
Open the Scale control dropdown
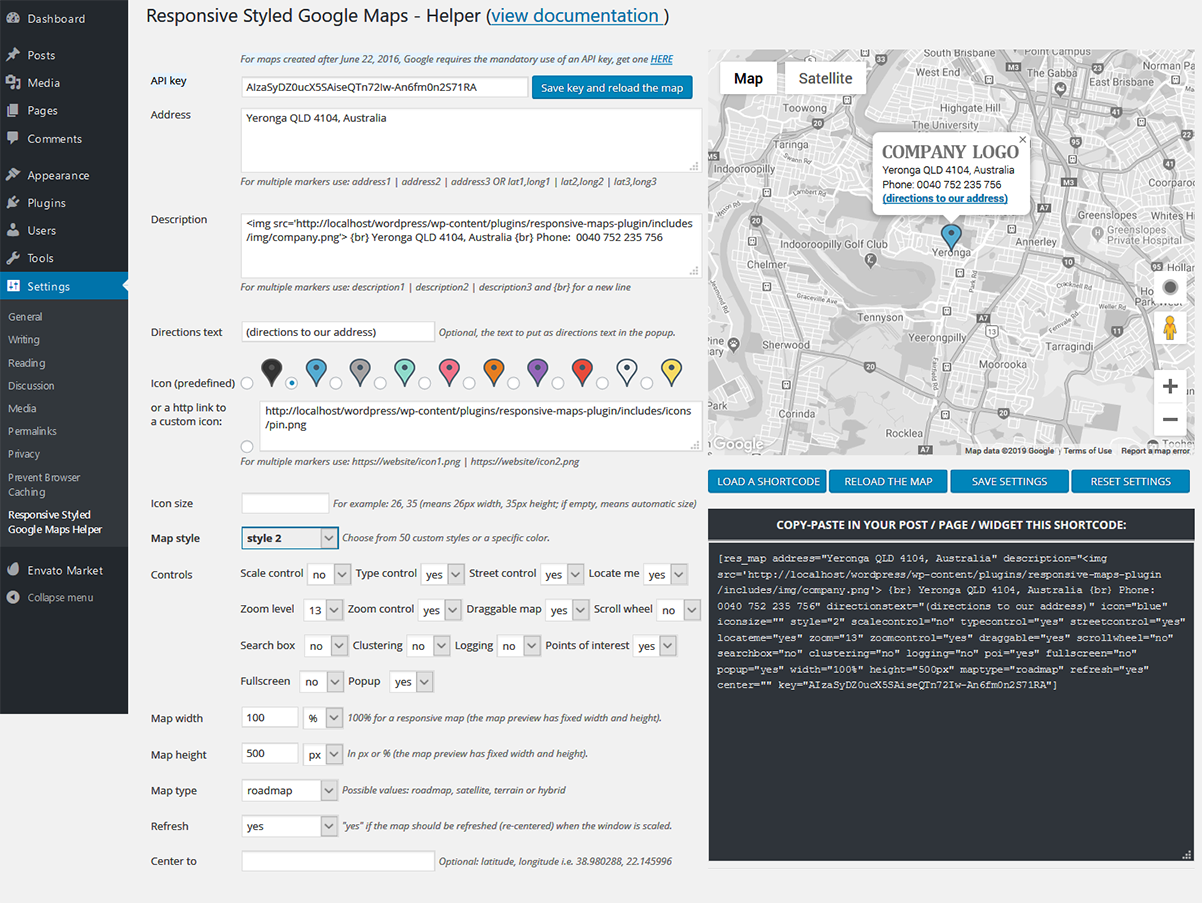[x=329, y=574]
